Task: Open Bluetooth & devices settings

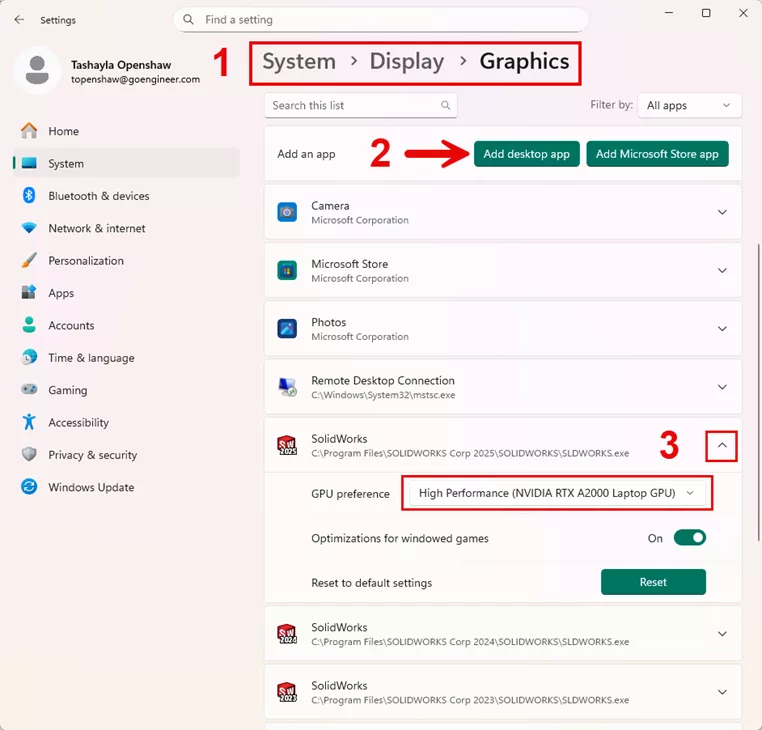Action: click(126, 196)
